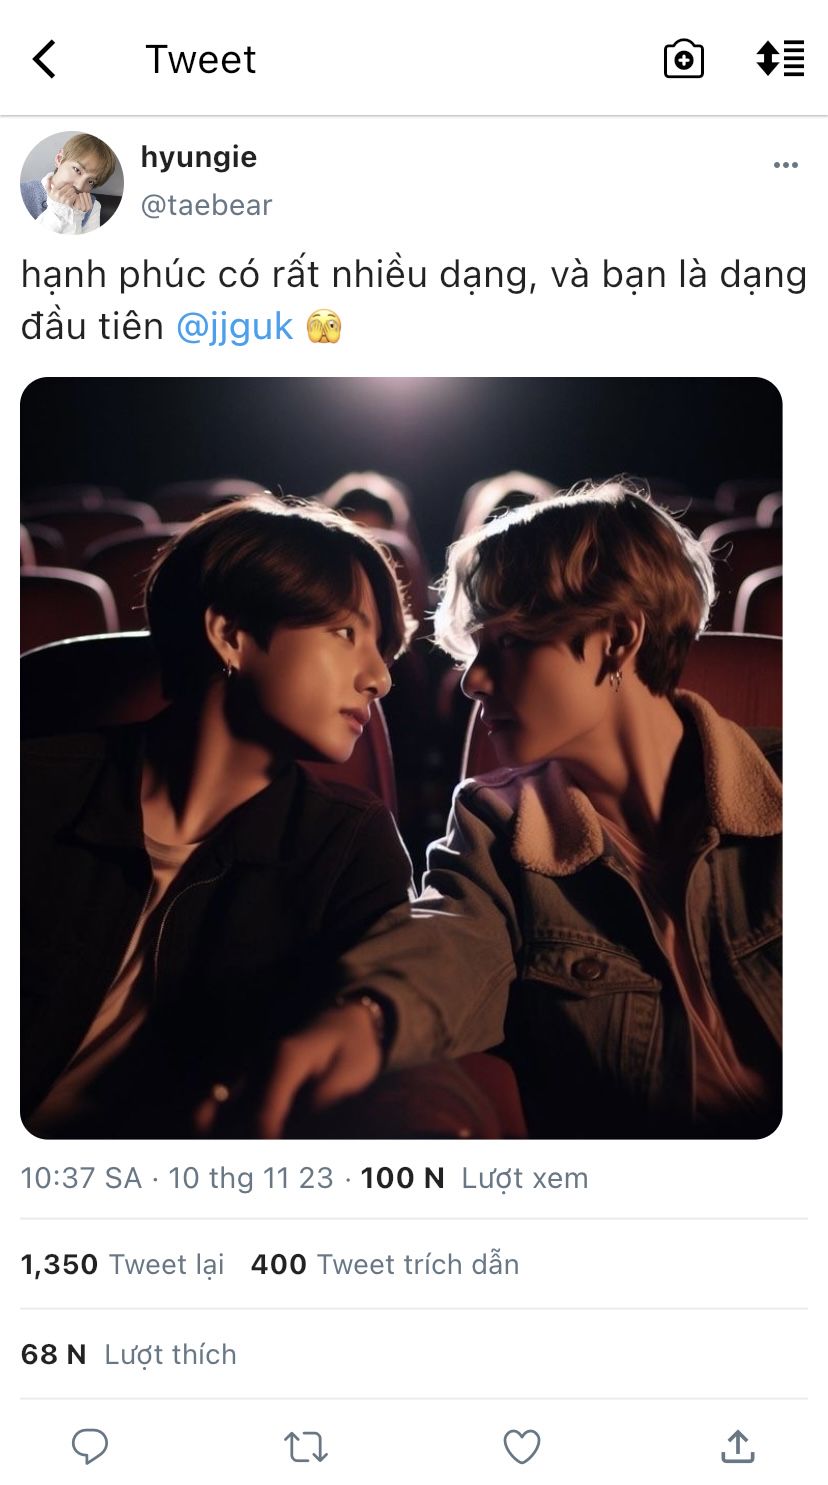
Task: Open hyungie's profile avatar
Action: click(x=72, y=183)
